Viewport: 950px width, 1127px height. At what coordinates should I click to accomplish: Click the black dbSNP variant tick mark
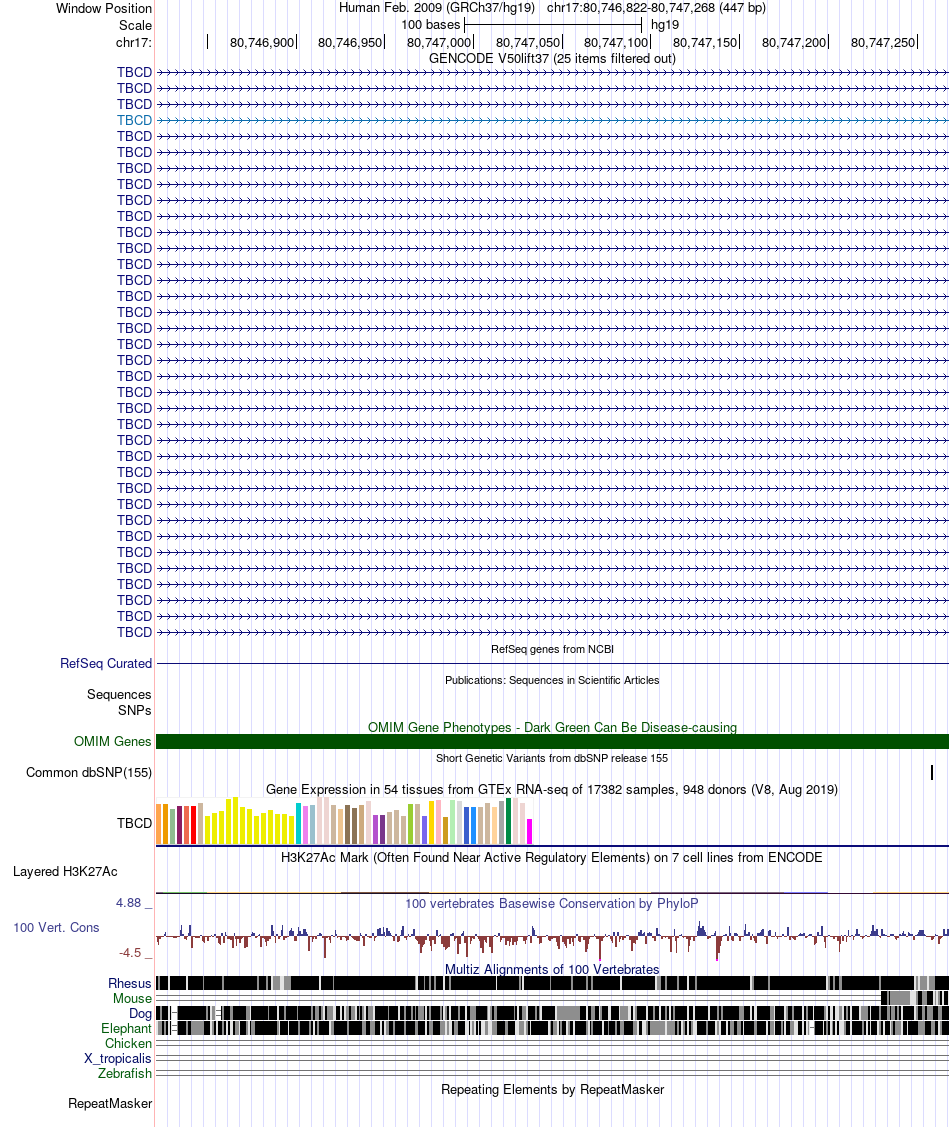click(932, 773)
